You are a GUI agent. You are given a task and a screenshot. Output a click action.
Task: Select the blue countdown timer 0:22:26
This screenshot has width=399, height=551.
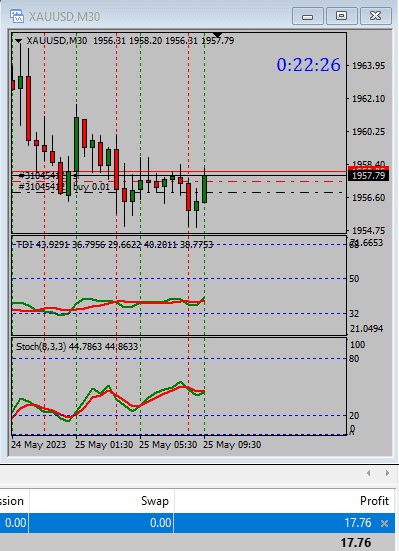coord(308,65)
